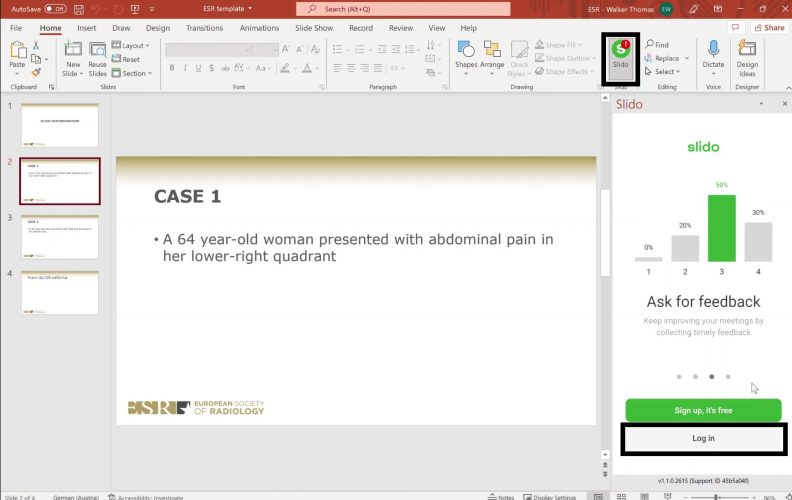Switch to the Transitions ribbon tab
Image resolution: width=792 pixels, height=500 pixels.
click(205, 28)
